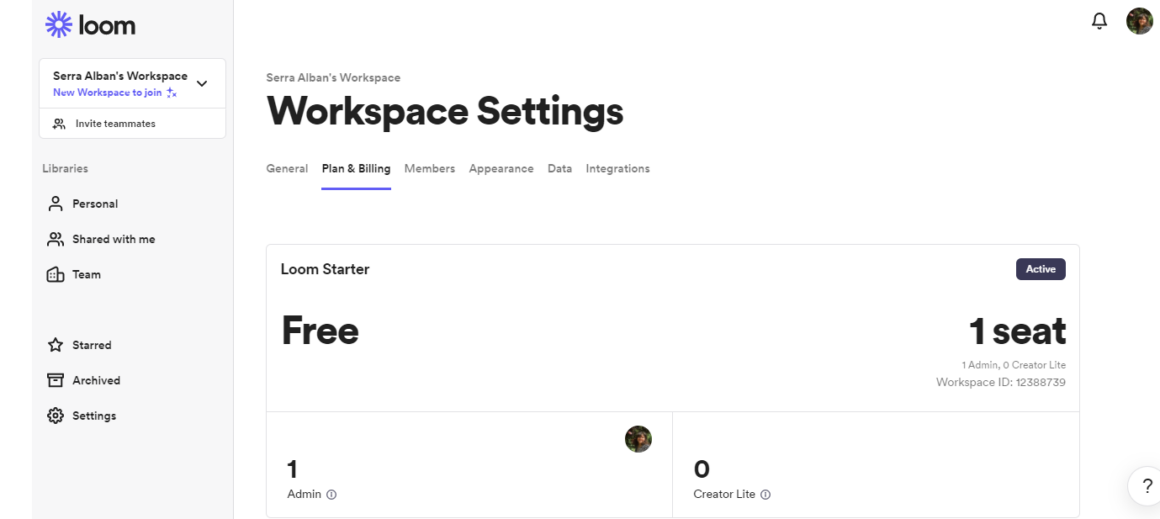This screenshot has width=1160, height=519.
Task: Click the Serra Alban's Workspace sidebar name
Action: 120,76
